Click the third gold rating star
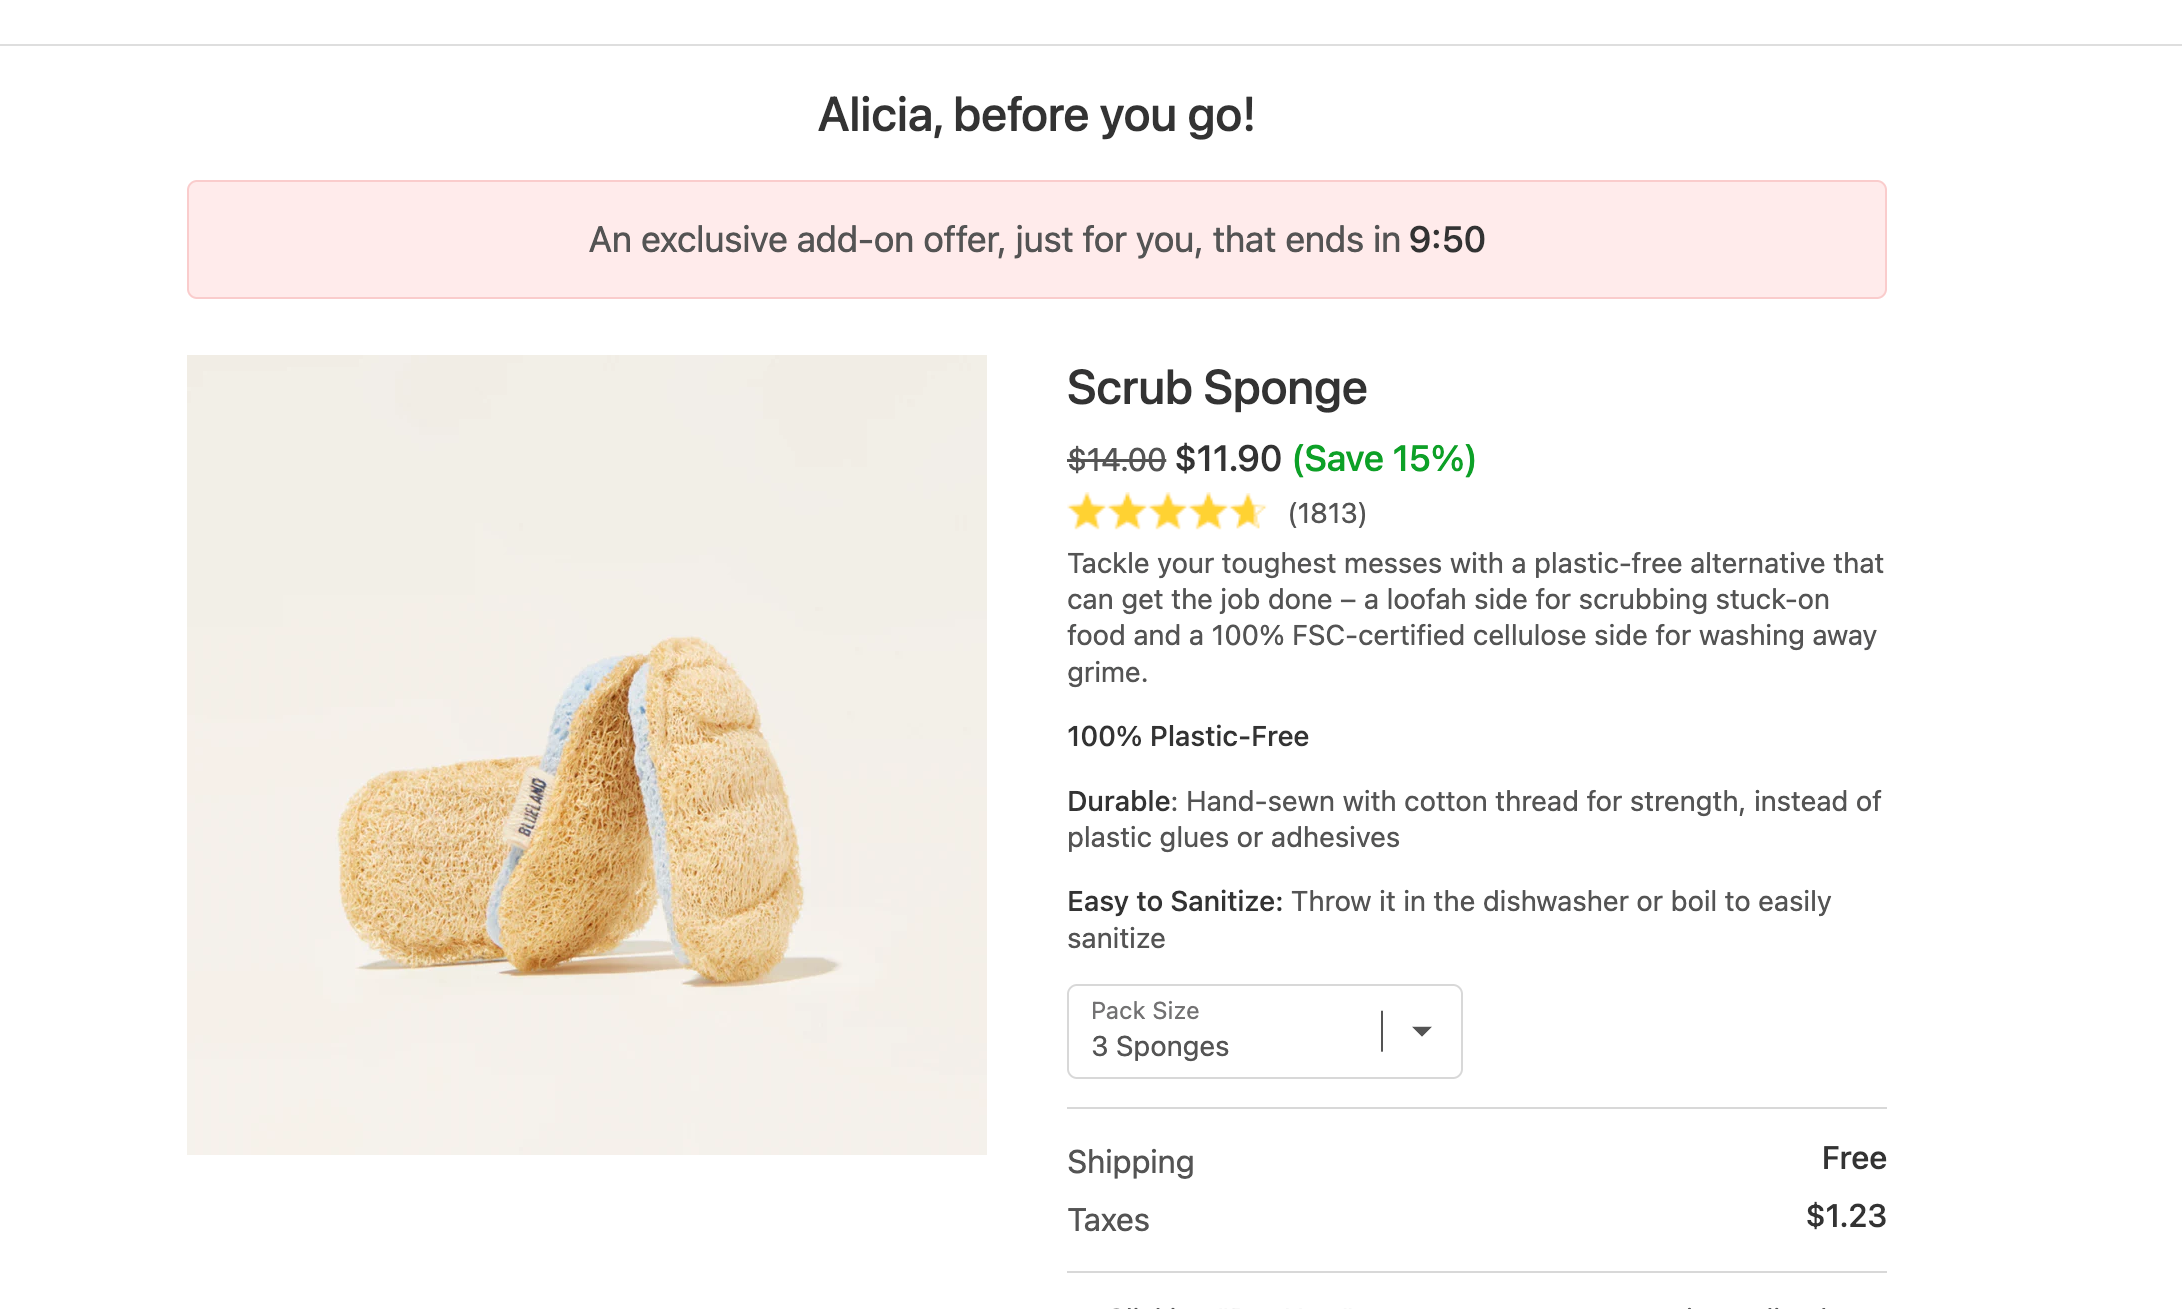This screenshot has width=2182, height=1309. click(x=1168, y=512)
